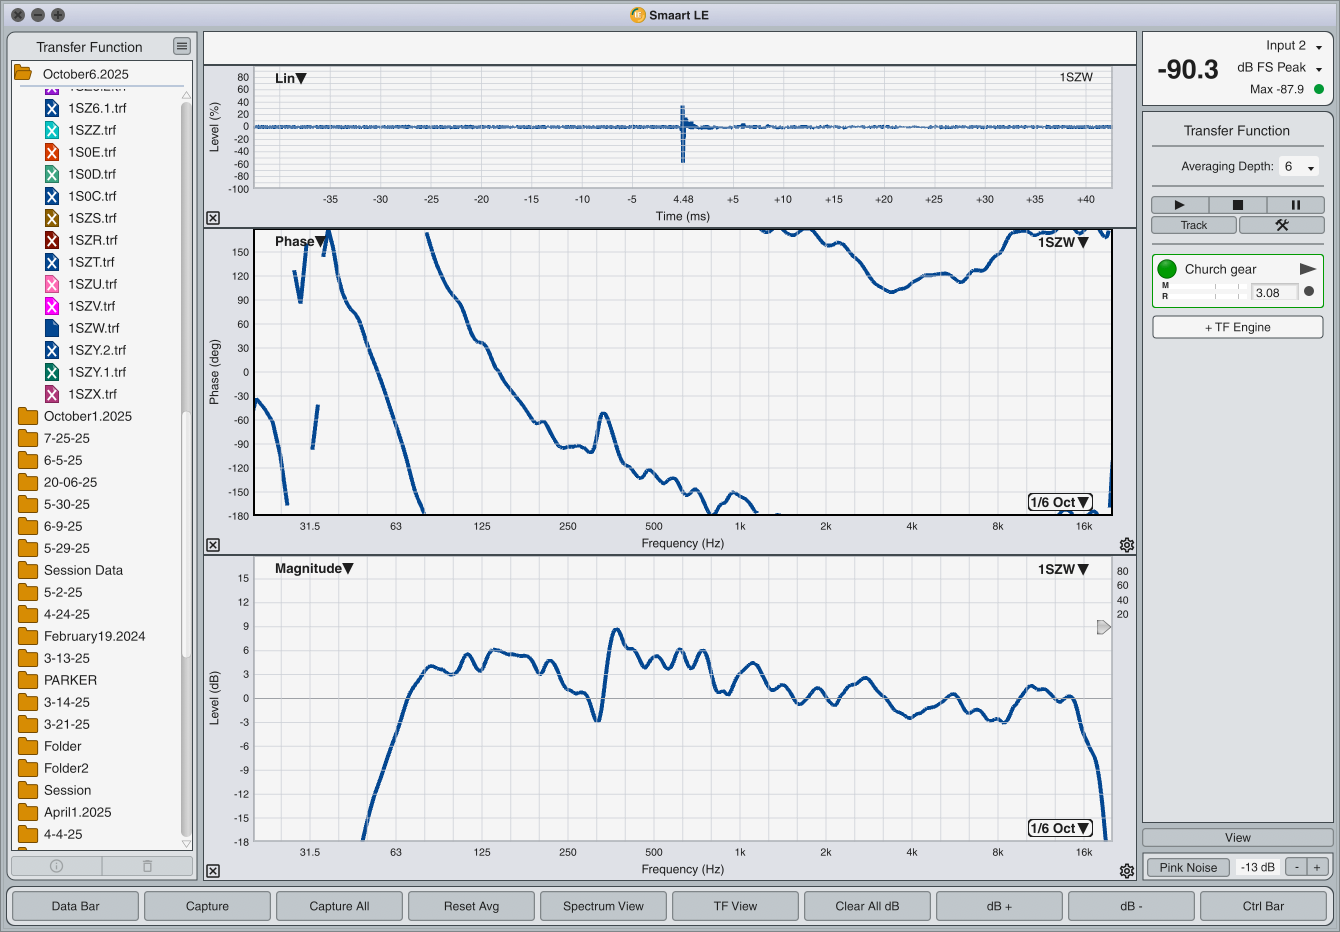The width and height of the screenshot is (1340, 932).
Task: Open measurement settings via tools icon
Action: [1281, 225]
